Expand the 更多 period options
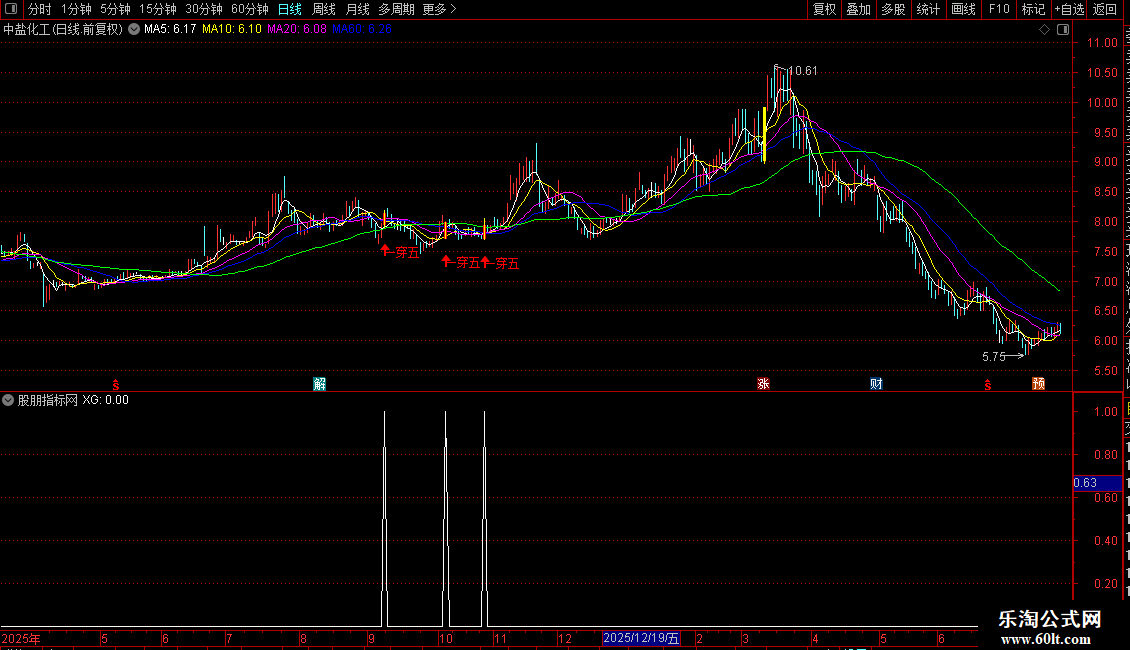 (x=439, y=9)
